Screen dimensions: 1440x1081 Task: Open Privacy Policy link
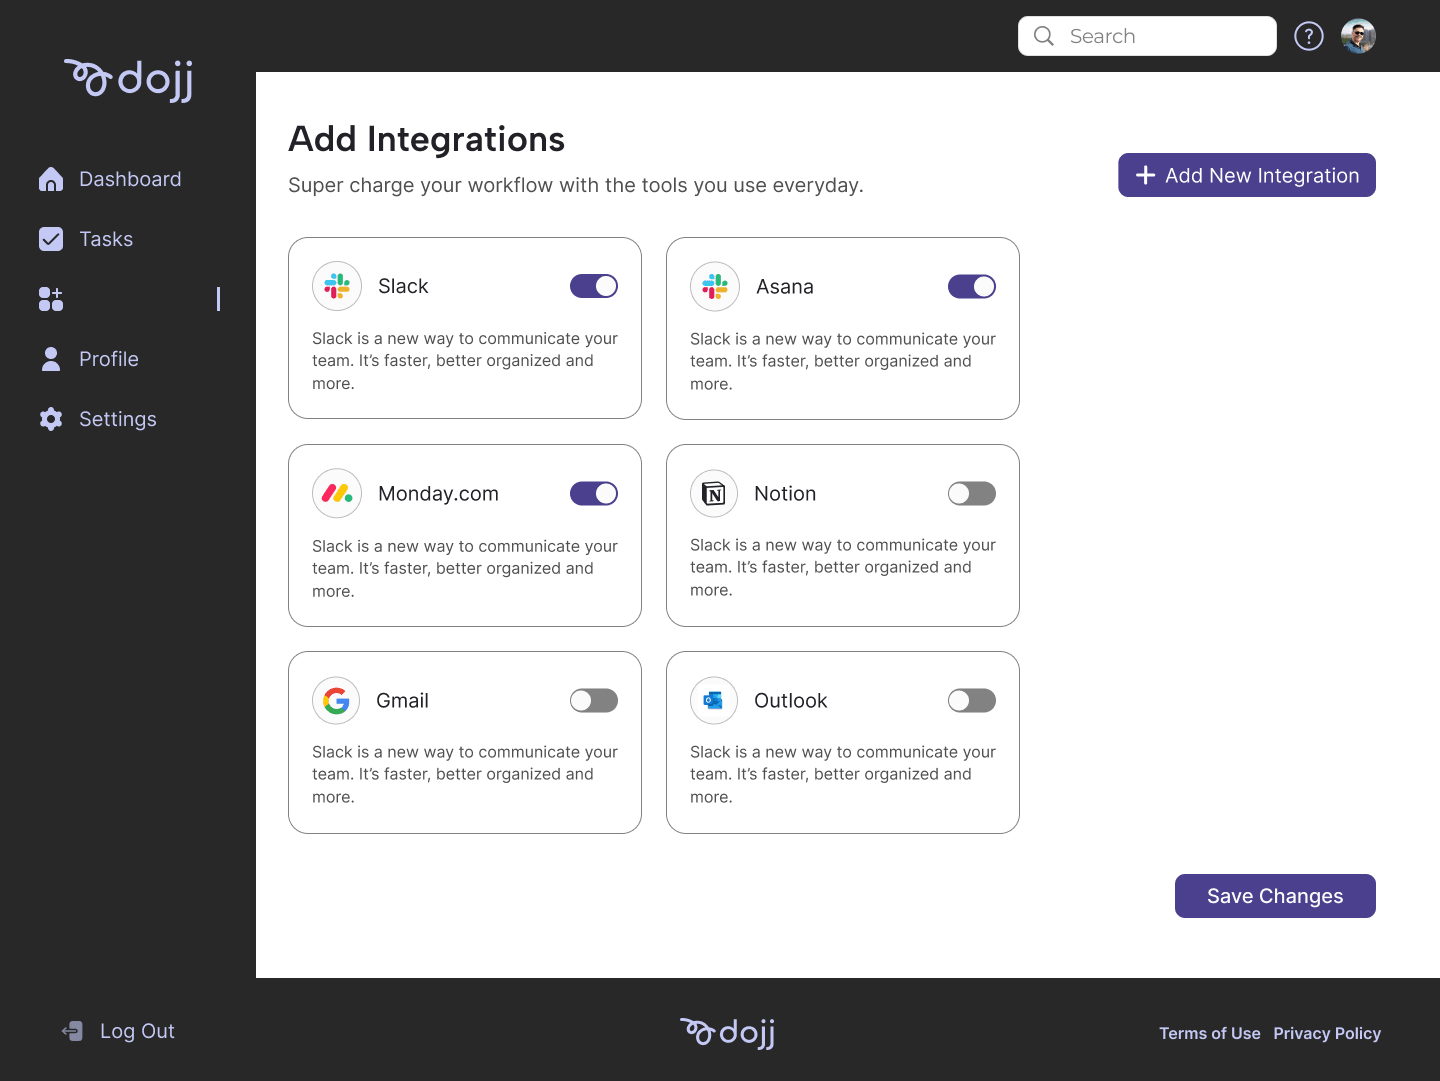click(1327, 1033)
